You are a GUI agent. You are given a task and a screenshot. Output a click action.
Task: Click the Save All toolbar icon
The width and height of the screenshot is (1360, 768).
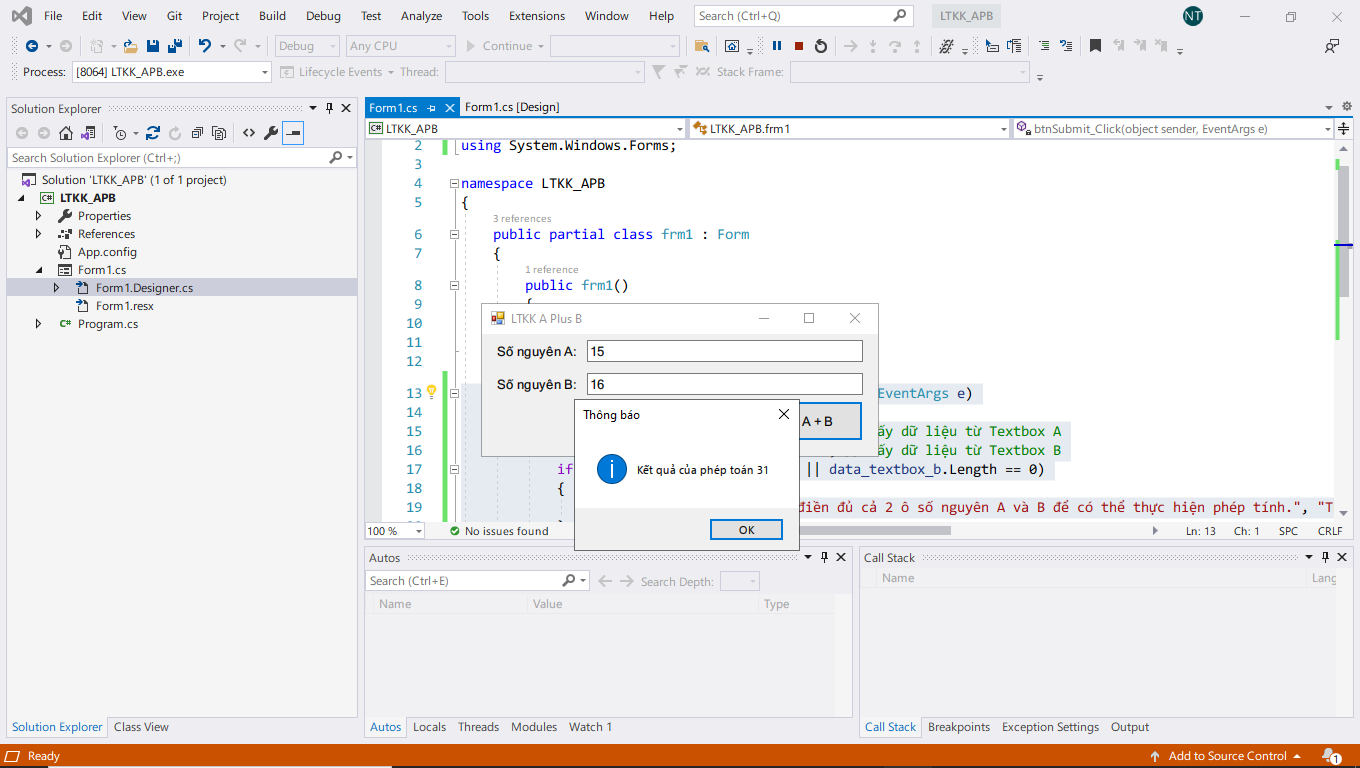point(174,46)
